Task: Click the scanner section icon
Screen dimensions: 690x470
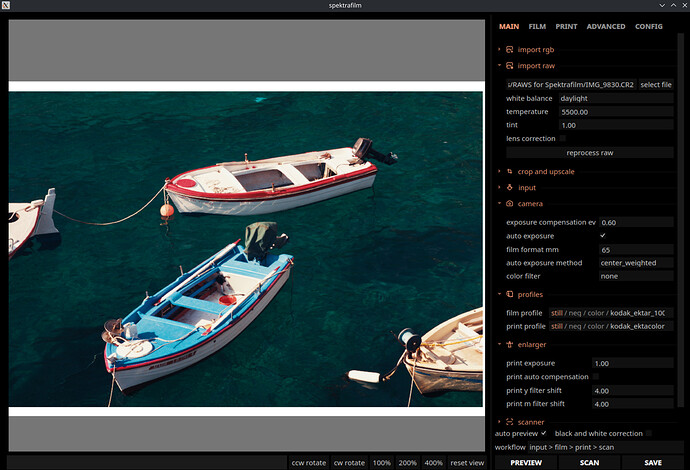Action: tap(510, 422)
